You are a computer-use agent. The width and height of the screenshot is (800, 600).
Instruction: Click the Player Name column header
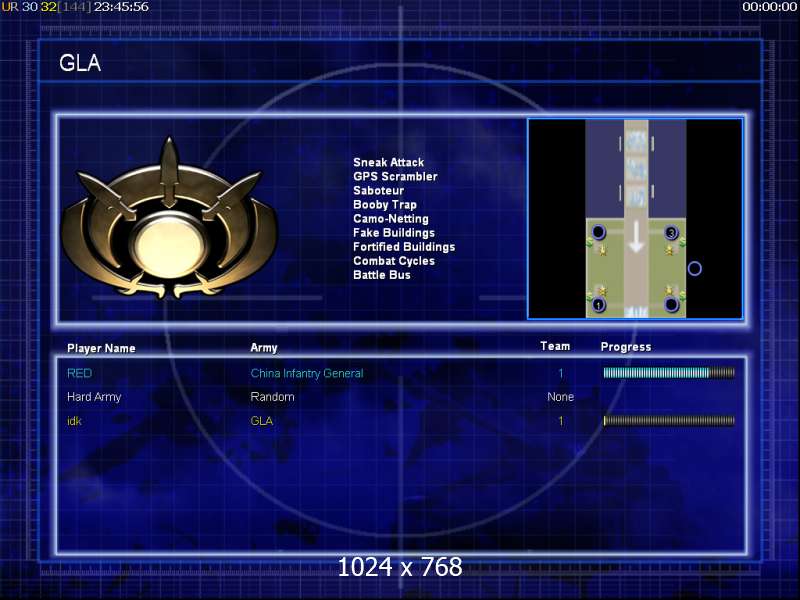point(101,348)
